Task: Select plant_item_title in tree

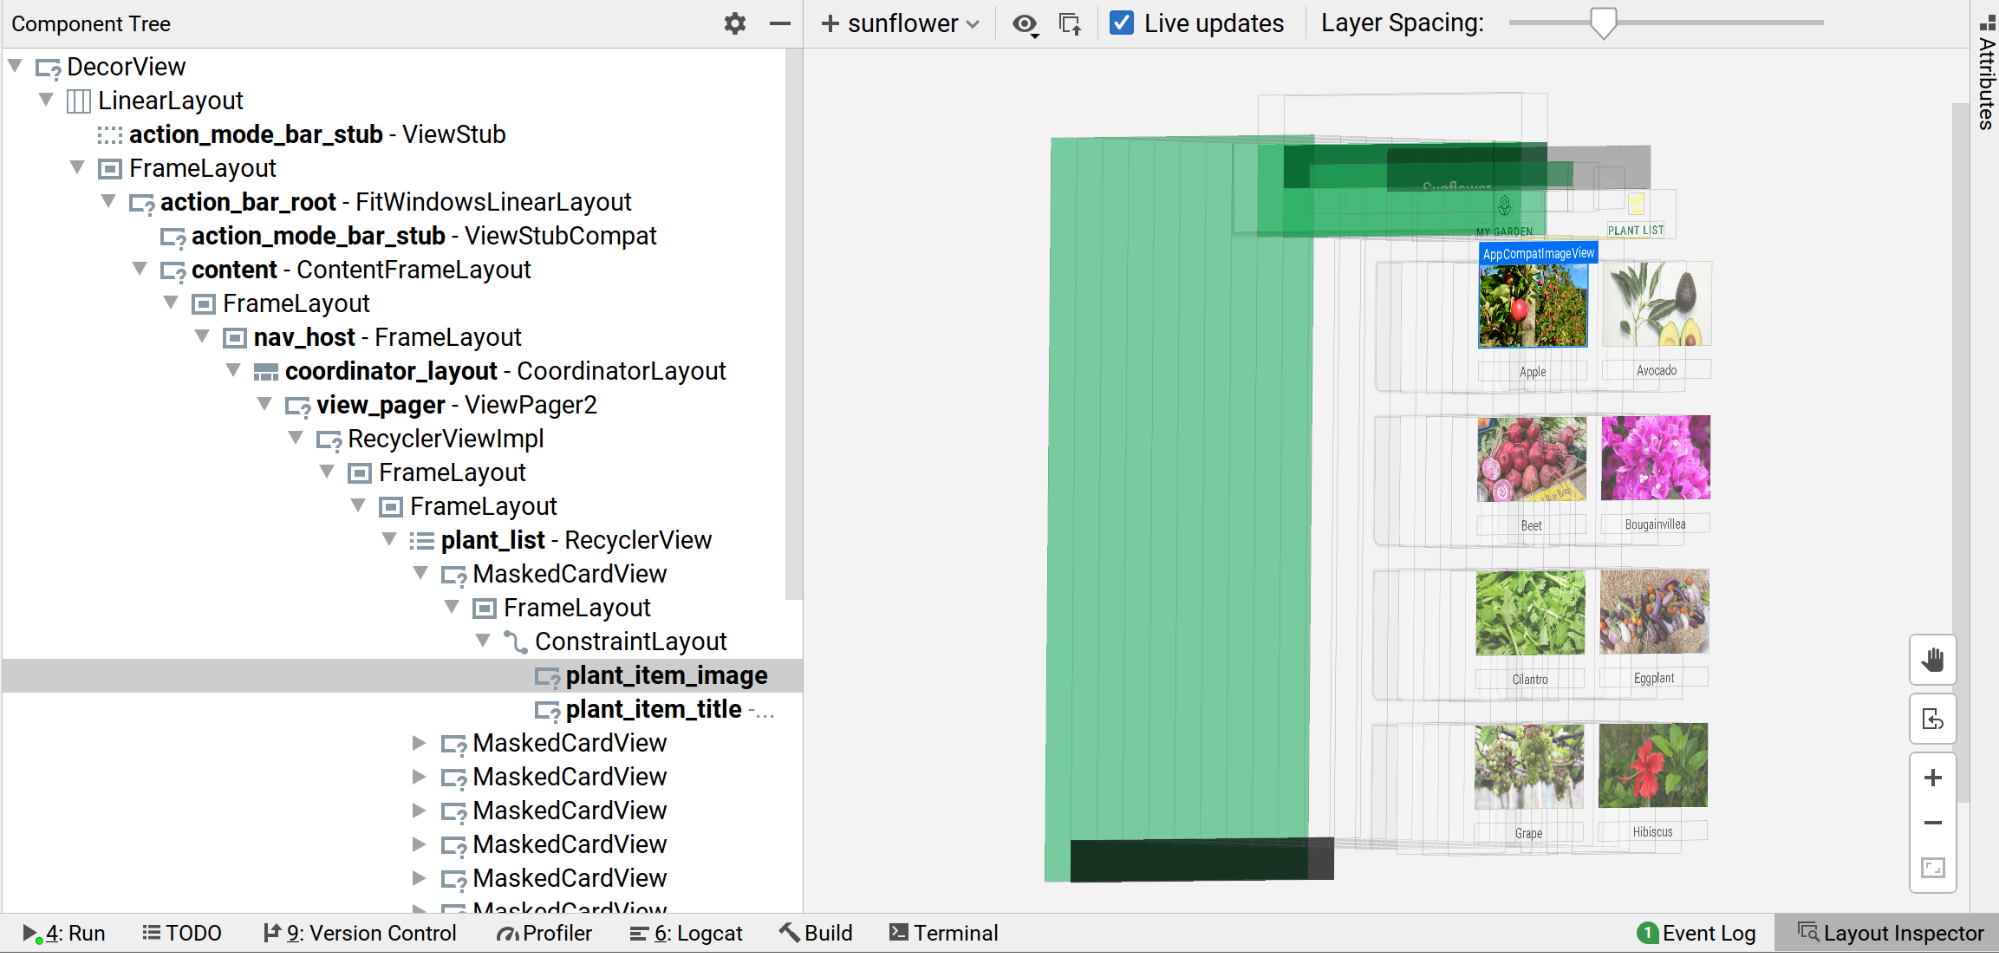Action: (654, 710)
